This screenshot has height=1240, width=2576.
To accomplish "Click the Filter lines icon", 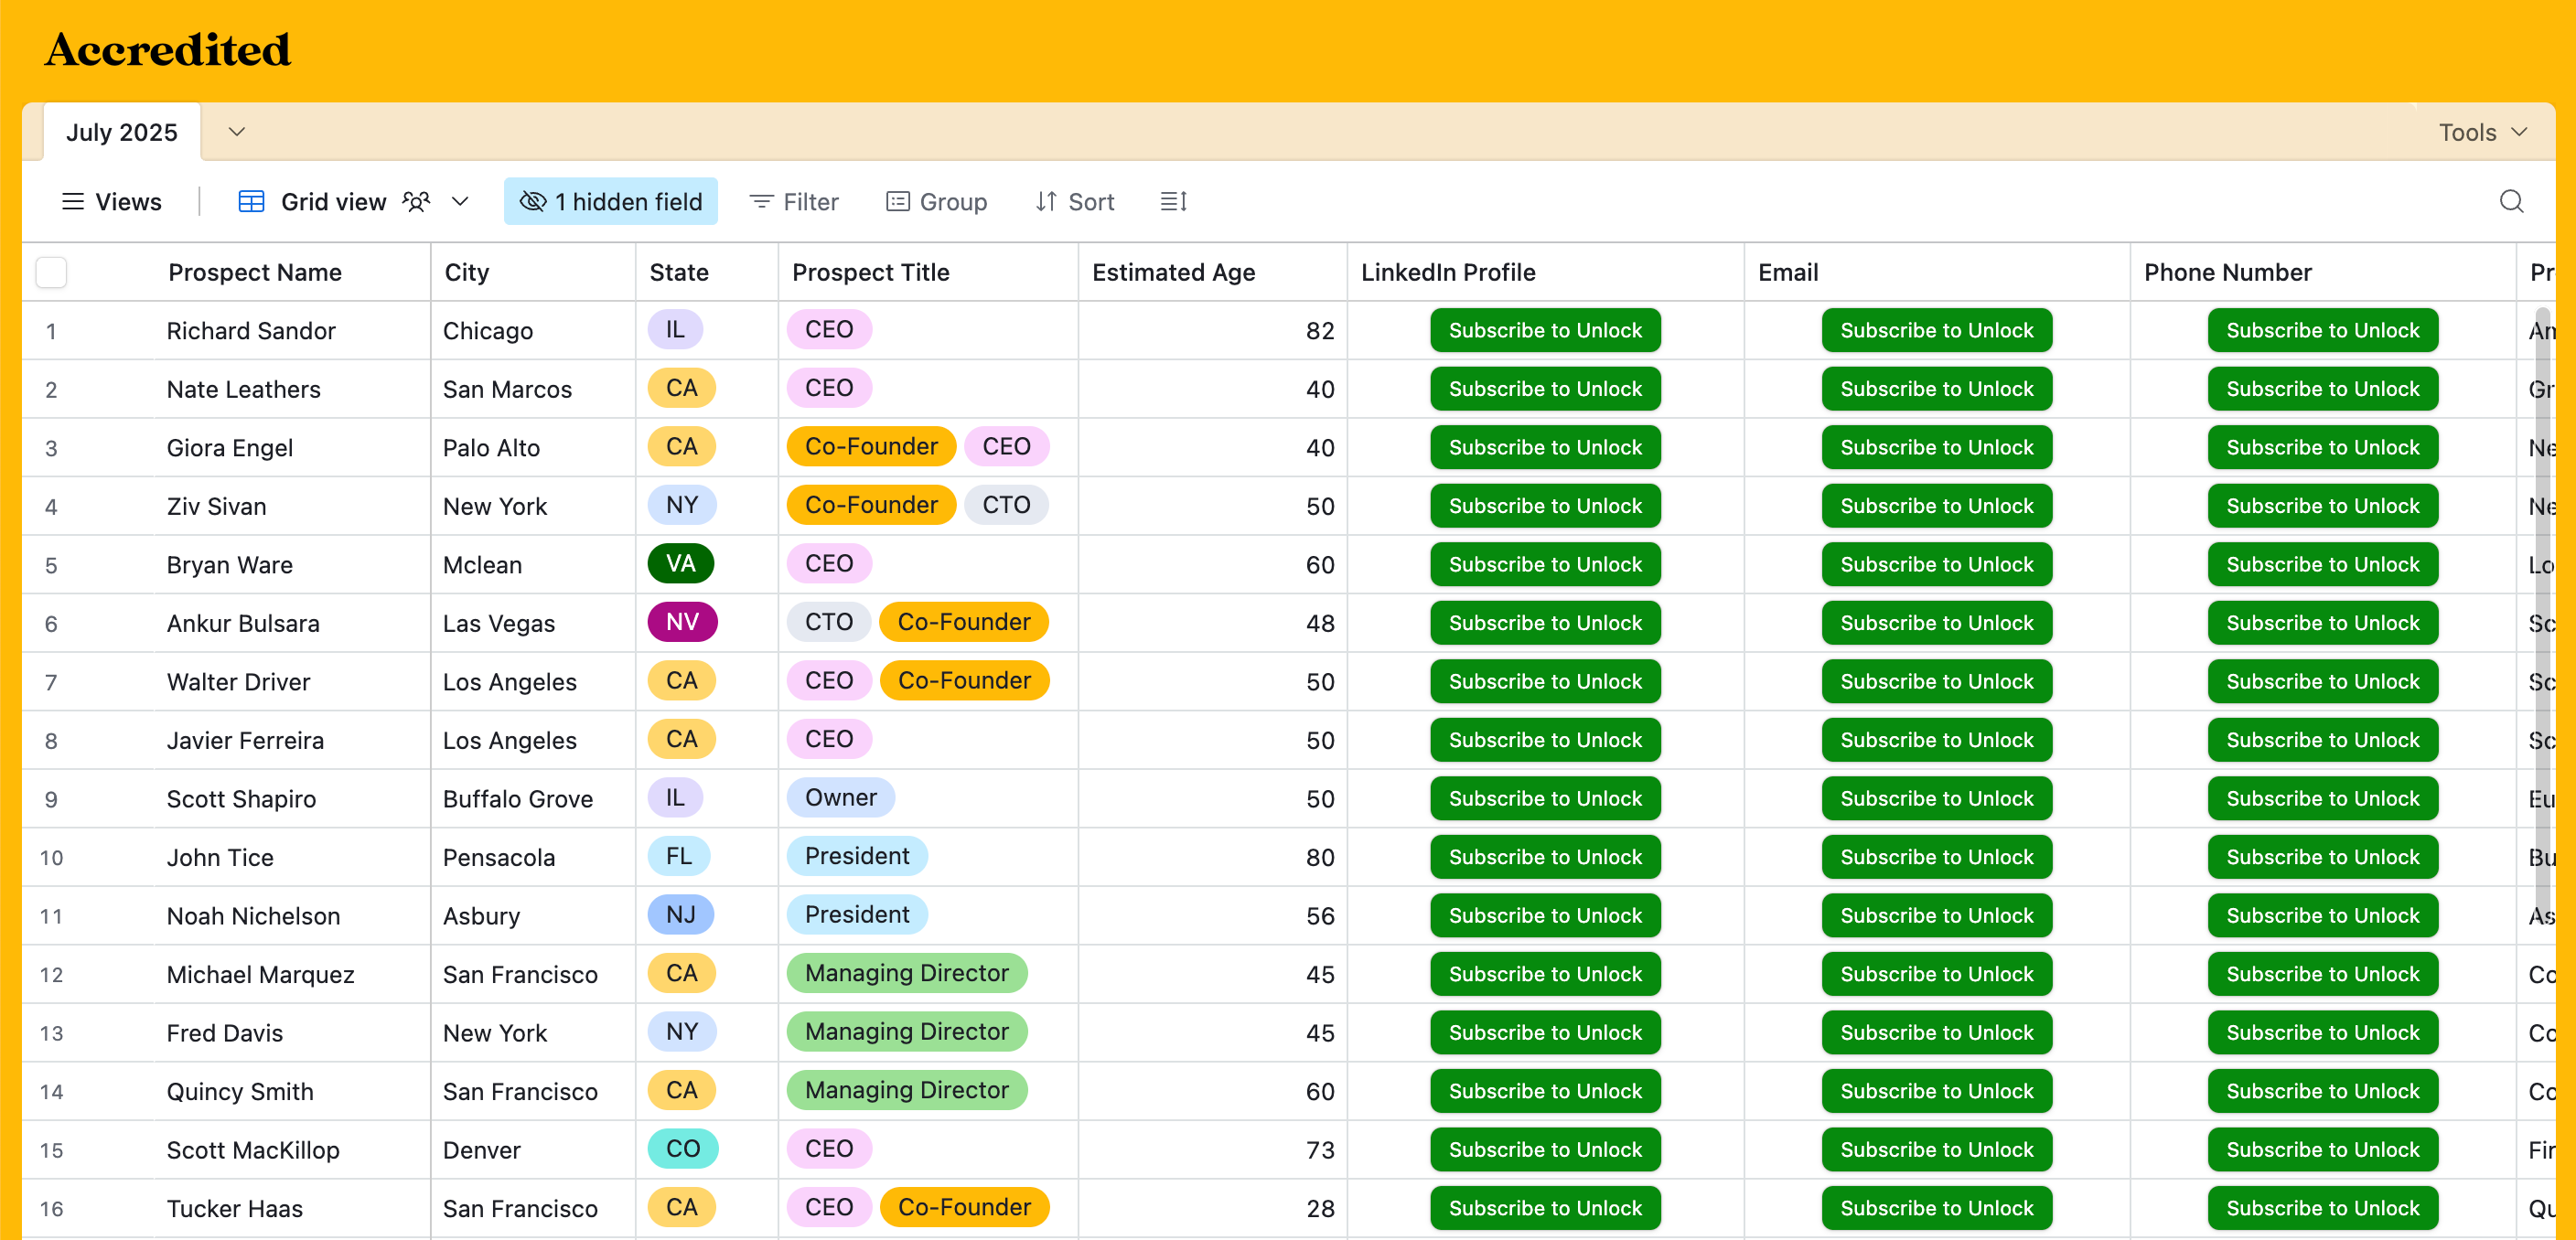I will click(761, 202).
